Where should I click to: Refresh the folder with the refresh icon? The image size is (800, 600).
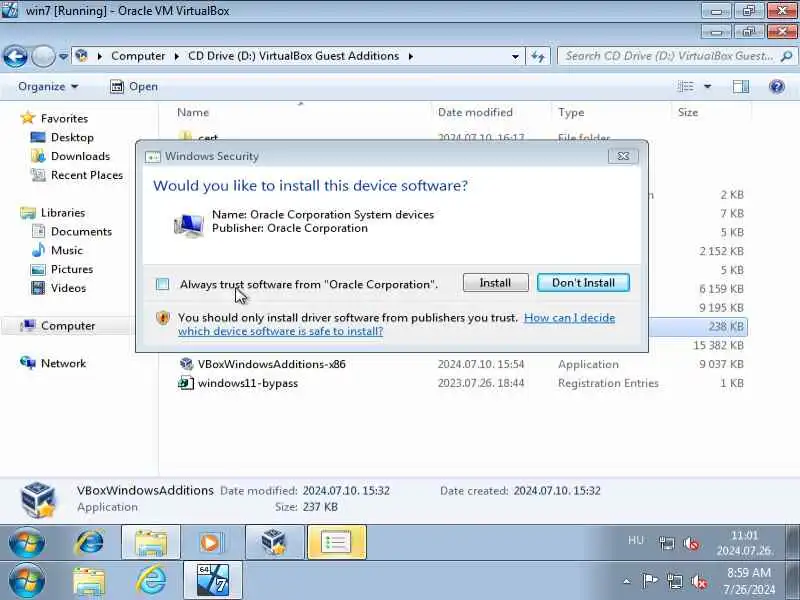click(538, 56)
